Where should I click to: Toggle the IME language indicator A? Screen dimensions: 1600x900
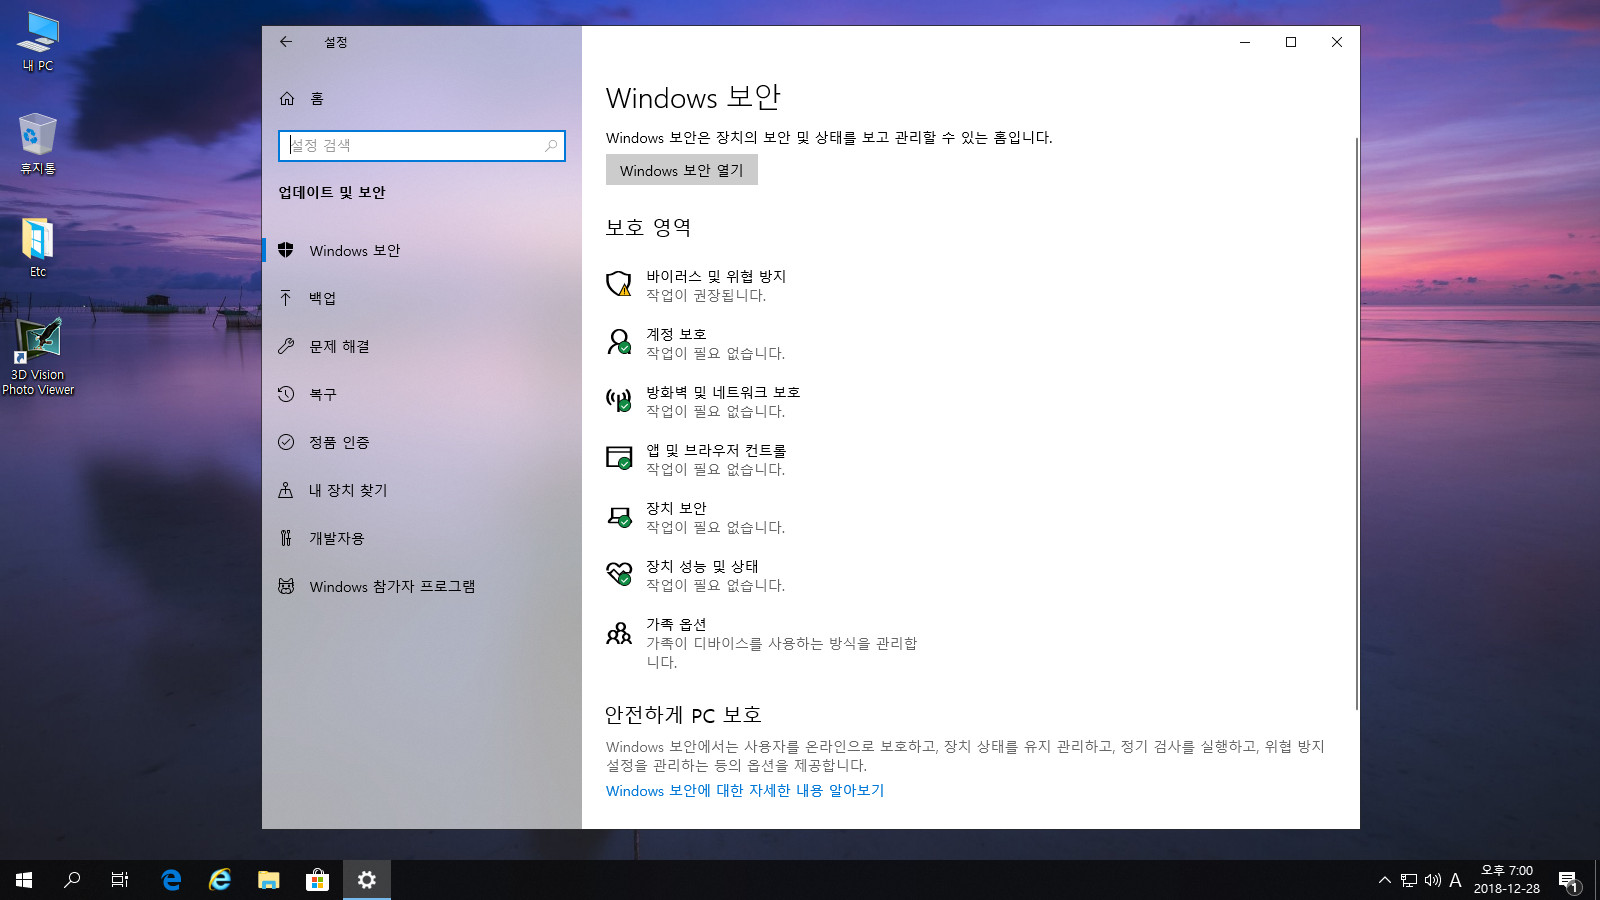tap(1455, 880)
